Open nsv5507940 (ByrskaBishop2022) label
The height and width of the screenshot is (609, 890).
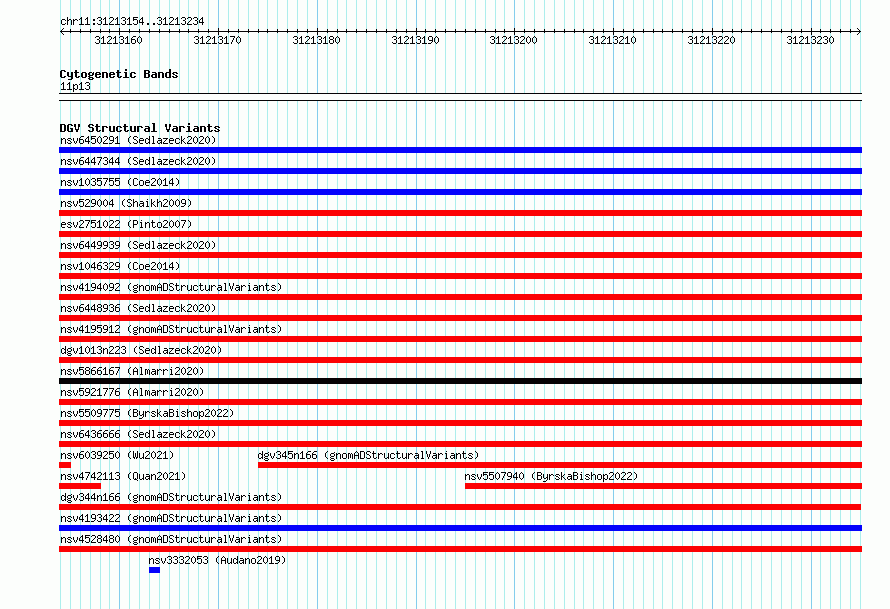551,476
